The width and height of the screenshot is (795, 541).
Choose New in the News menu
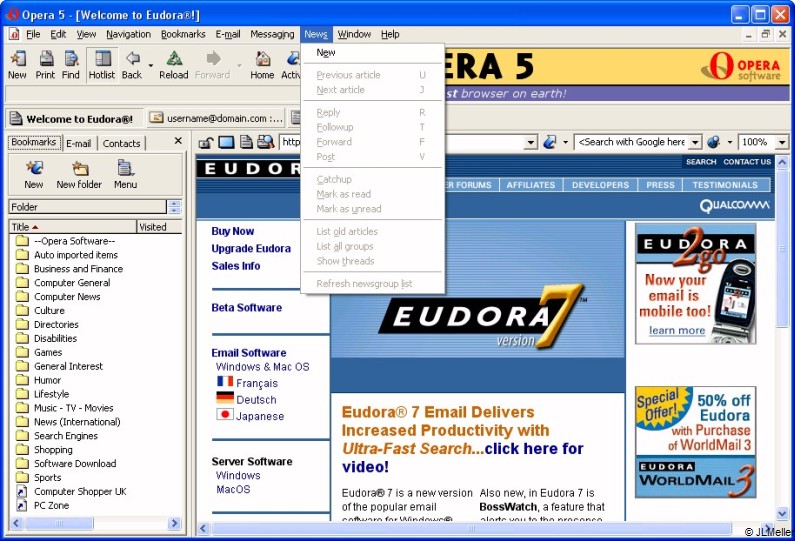pos(373,52)
